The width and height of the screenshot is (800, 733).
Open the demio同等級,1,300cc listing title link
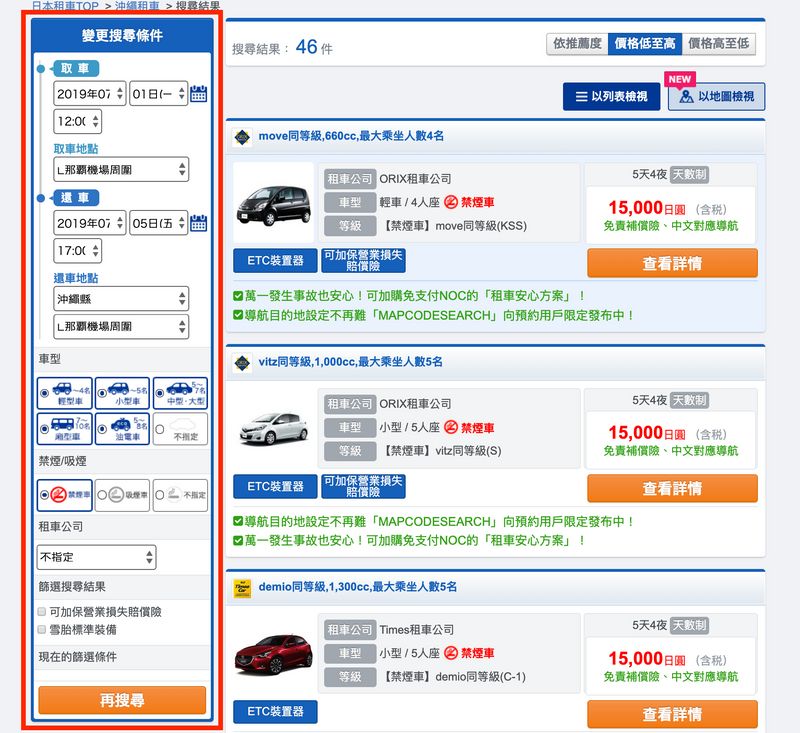pos(358,587)
